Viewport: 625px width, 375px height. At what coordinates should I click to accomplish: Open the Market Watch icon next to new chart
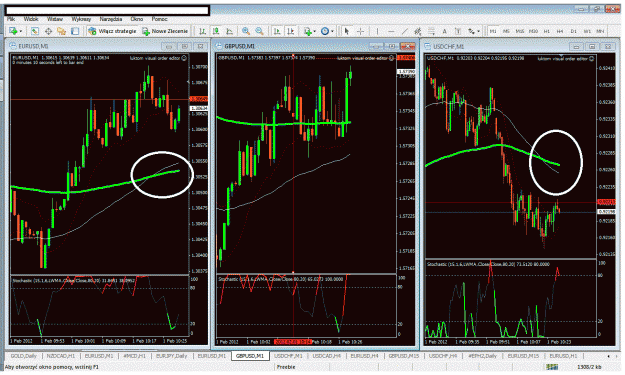tap(35, 31)
